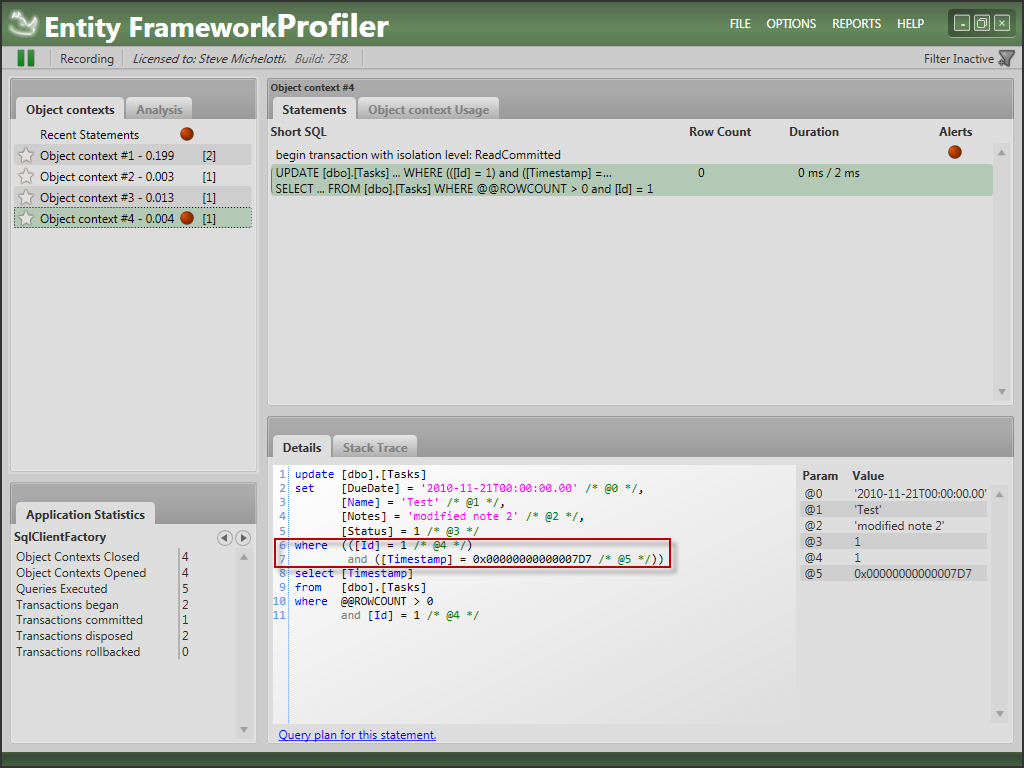1024x768 pixels.
Task: Minimize the profiler window
Action: pos(961,24)
